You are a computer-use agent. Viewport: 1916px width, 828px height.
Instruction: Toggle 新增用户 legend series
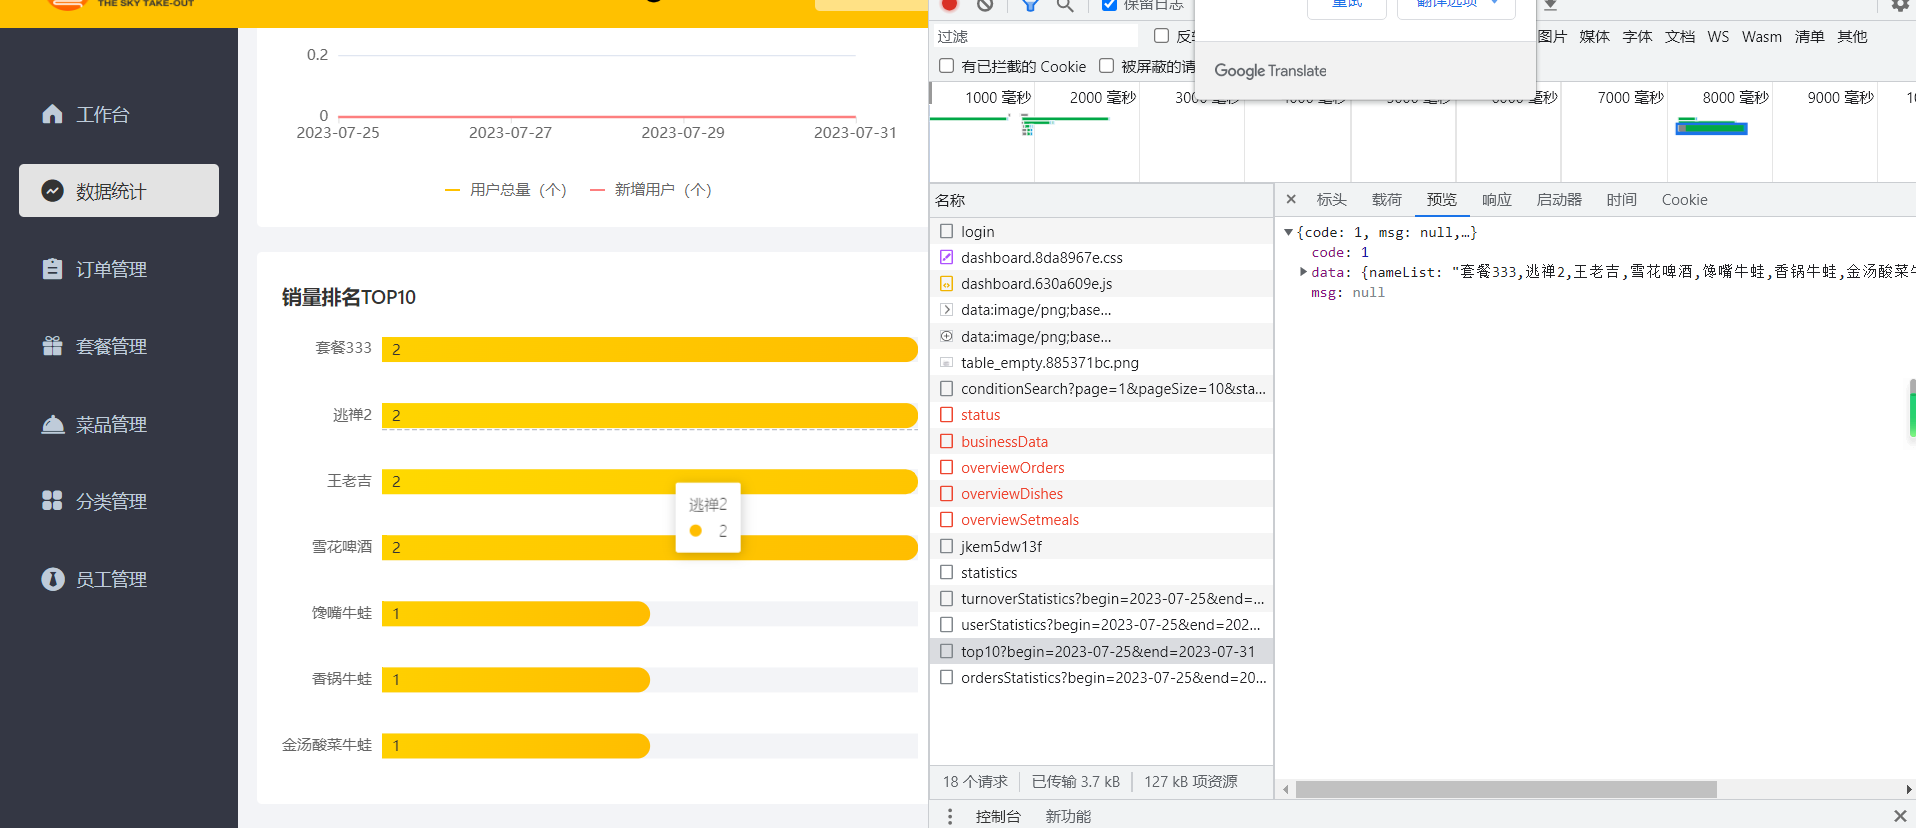pyautogui.click(x=651, y=189)
